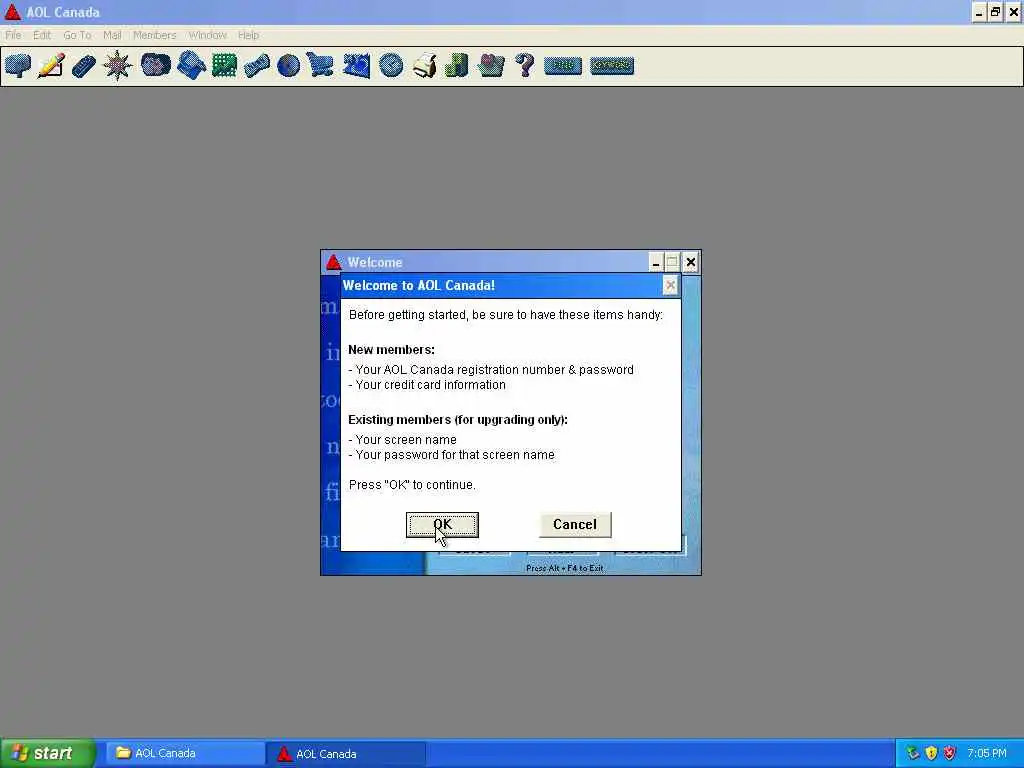The width and height of the screenshot is (1024, 768).
Task: Close the background Welcome window
Action: [x=690, y=263]
